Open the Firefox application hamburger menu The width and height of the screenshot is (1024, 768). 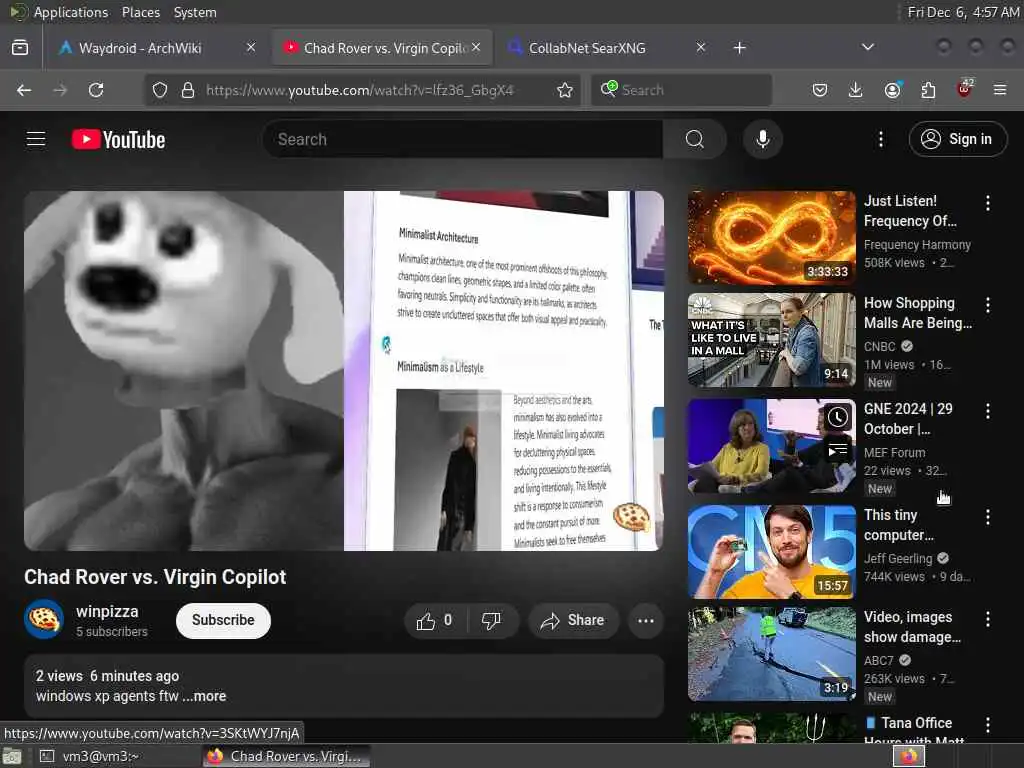coord(999,90)
